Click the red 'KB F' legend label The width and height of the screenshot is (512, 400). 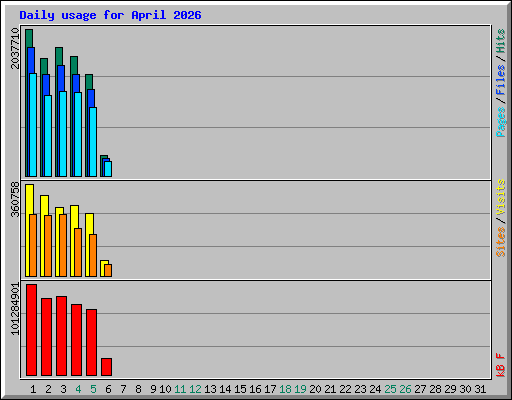[501, 365]
